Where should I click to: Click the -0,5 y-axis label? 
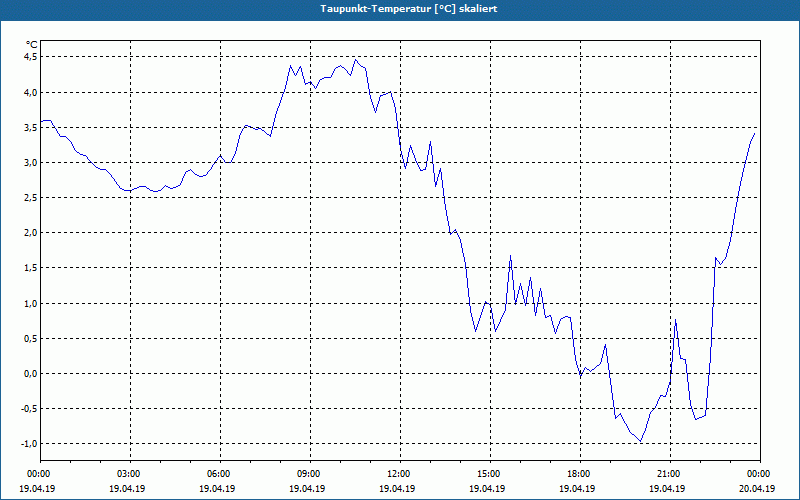tap(29, 409)
